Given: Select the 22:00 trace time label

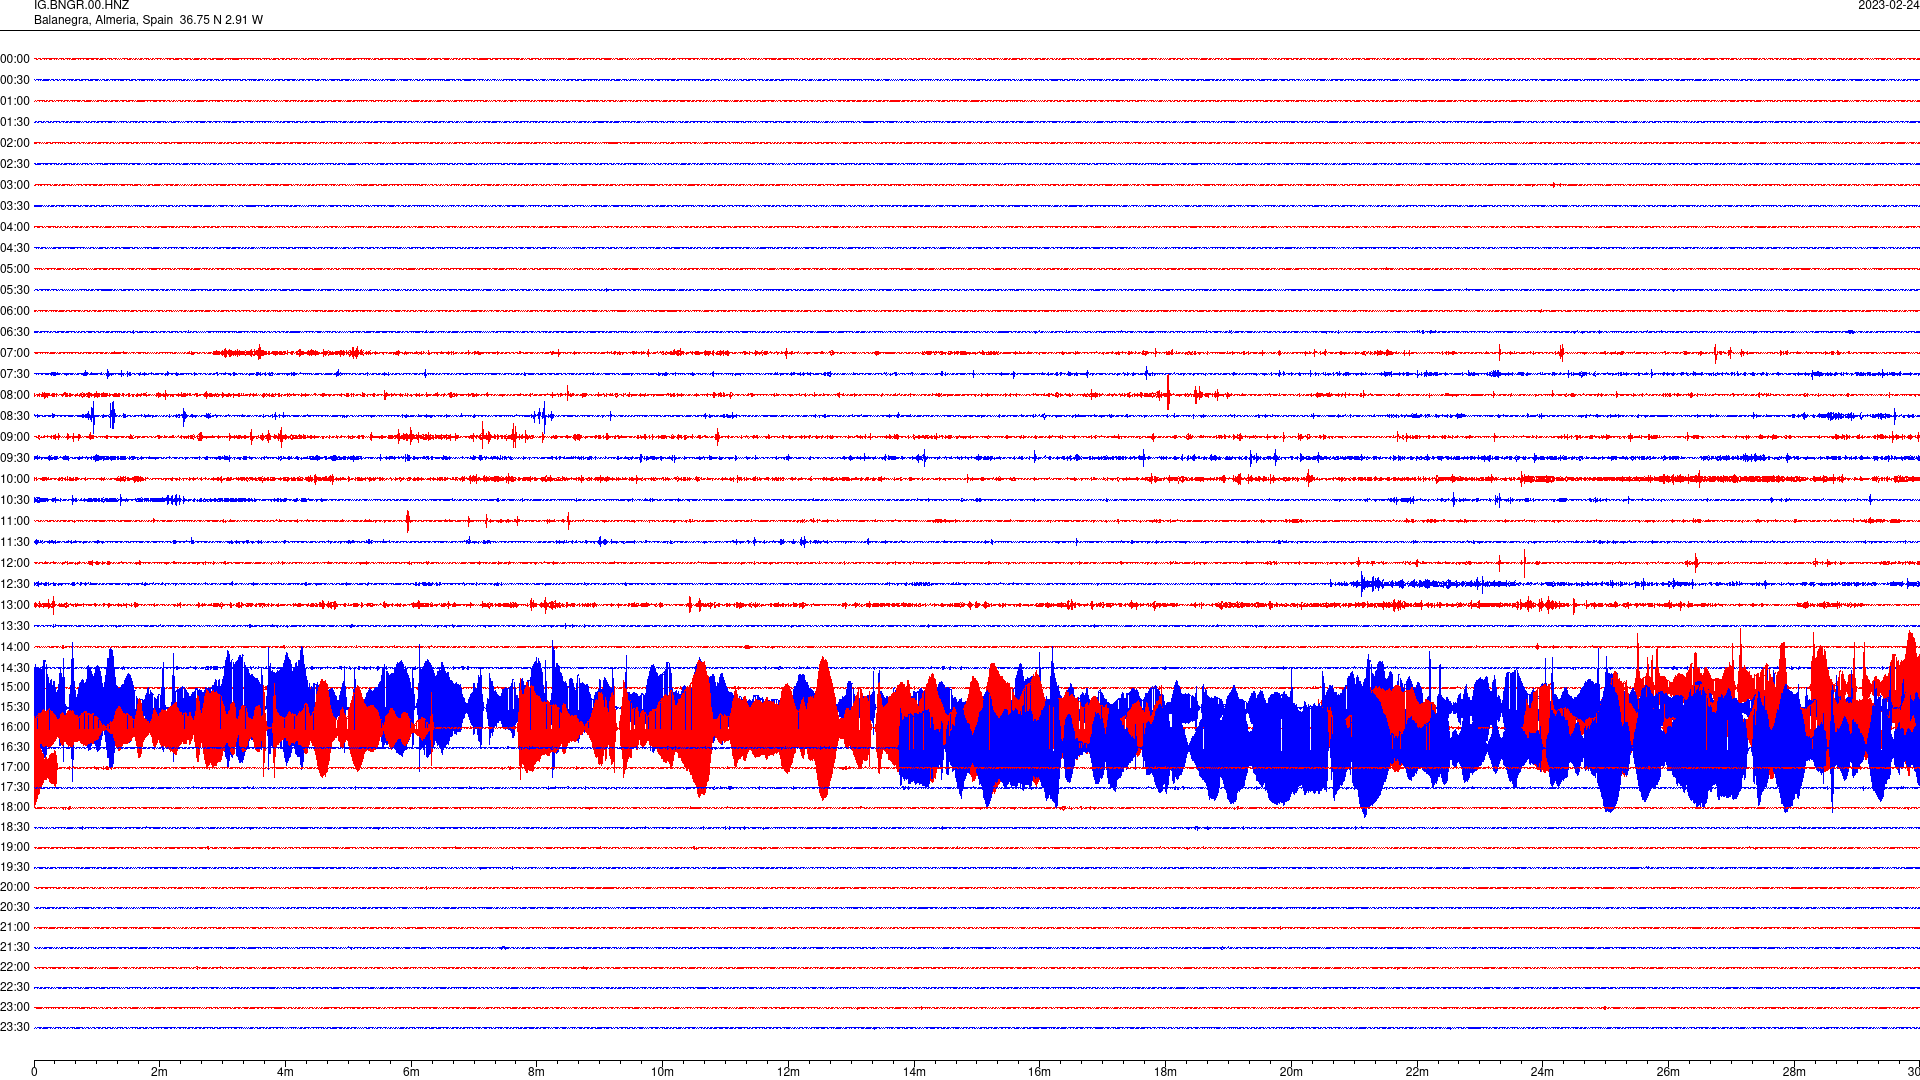Looking at the screenshot, I should tap(15, 967).
